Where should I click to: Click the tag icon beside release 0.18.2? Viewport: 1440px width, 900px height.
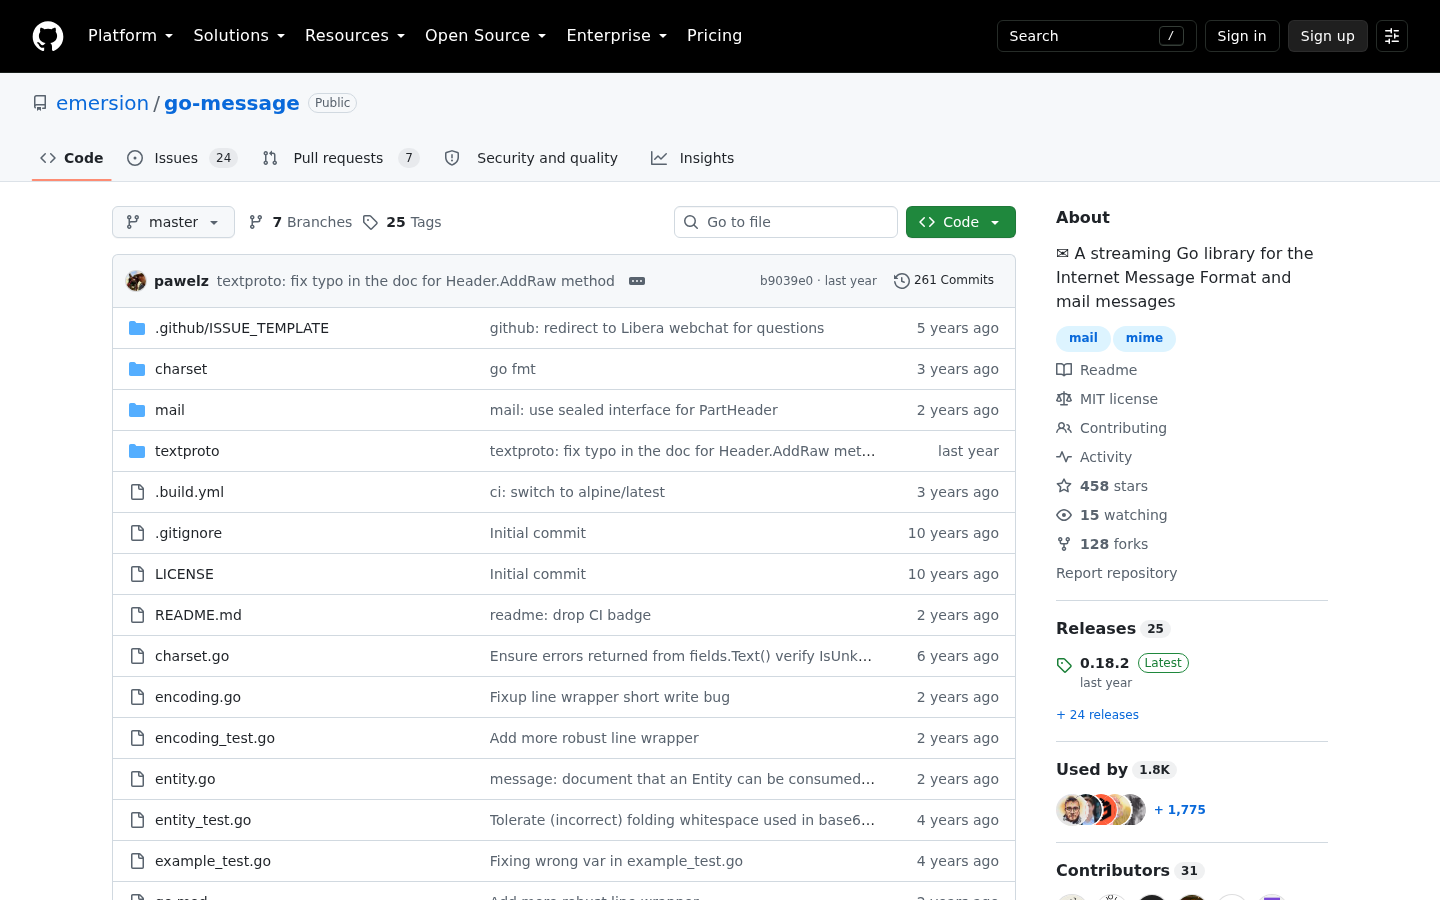click(x=1064, y=665)
